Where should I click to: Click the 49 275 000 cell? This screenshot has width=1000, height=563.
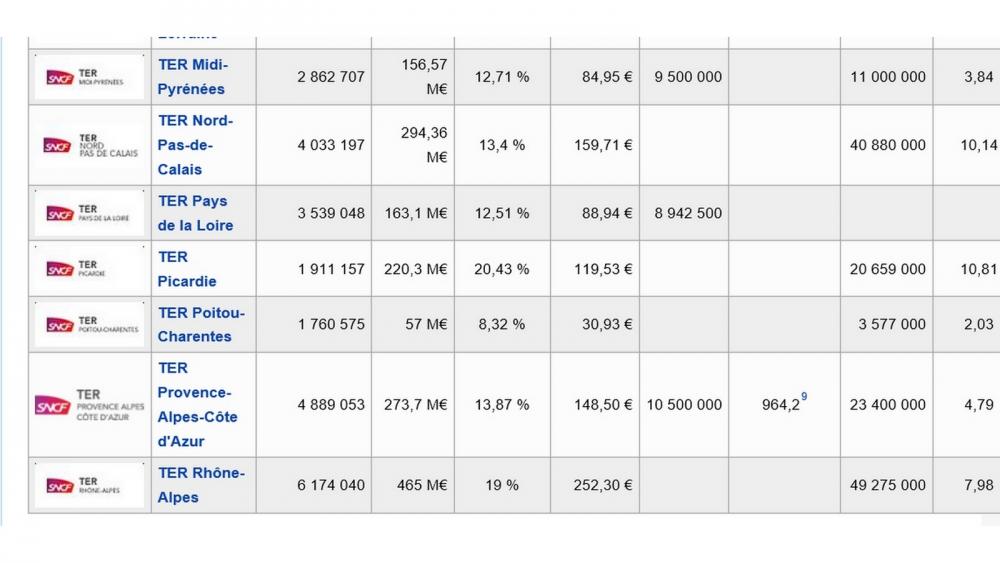pos(888,485)
